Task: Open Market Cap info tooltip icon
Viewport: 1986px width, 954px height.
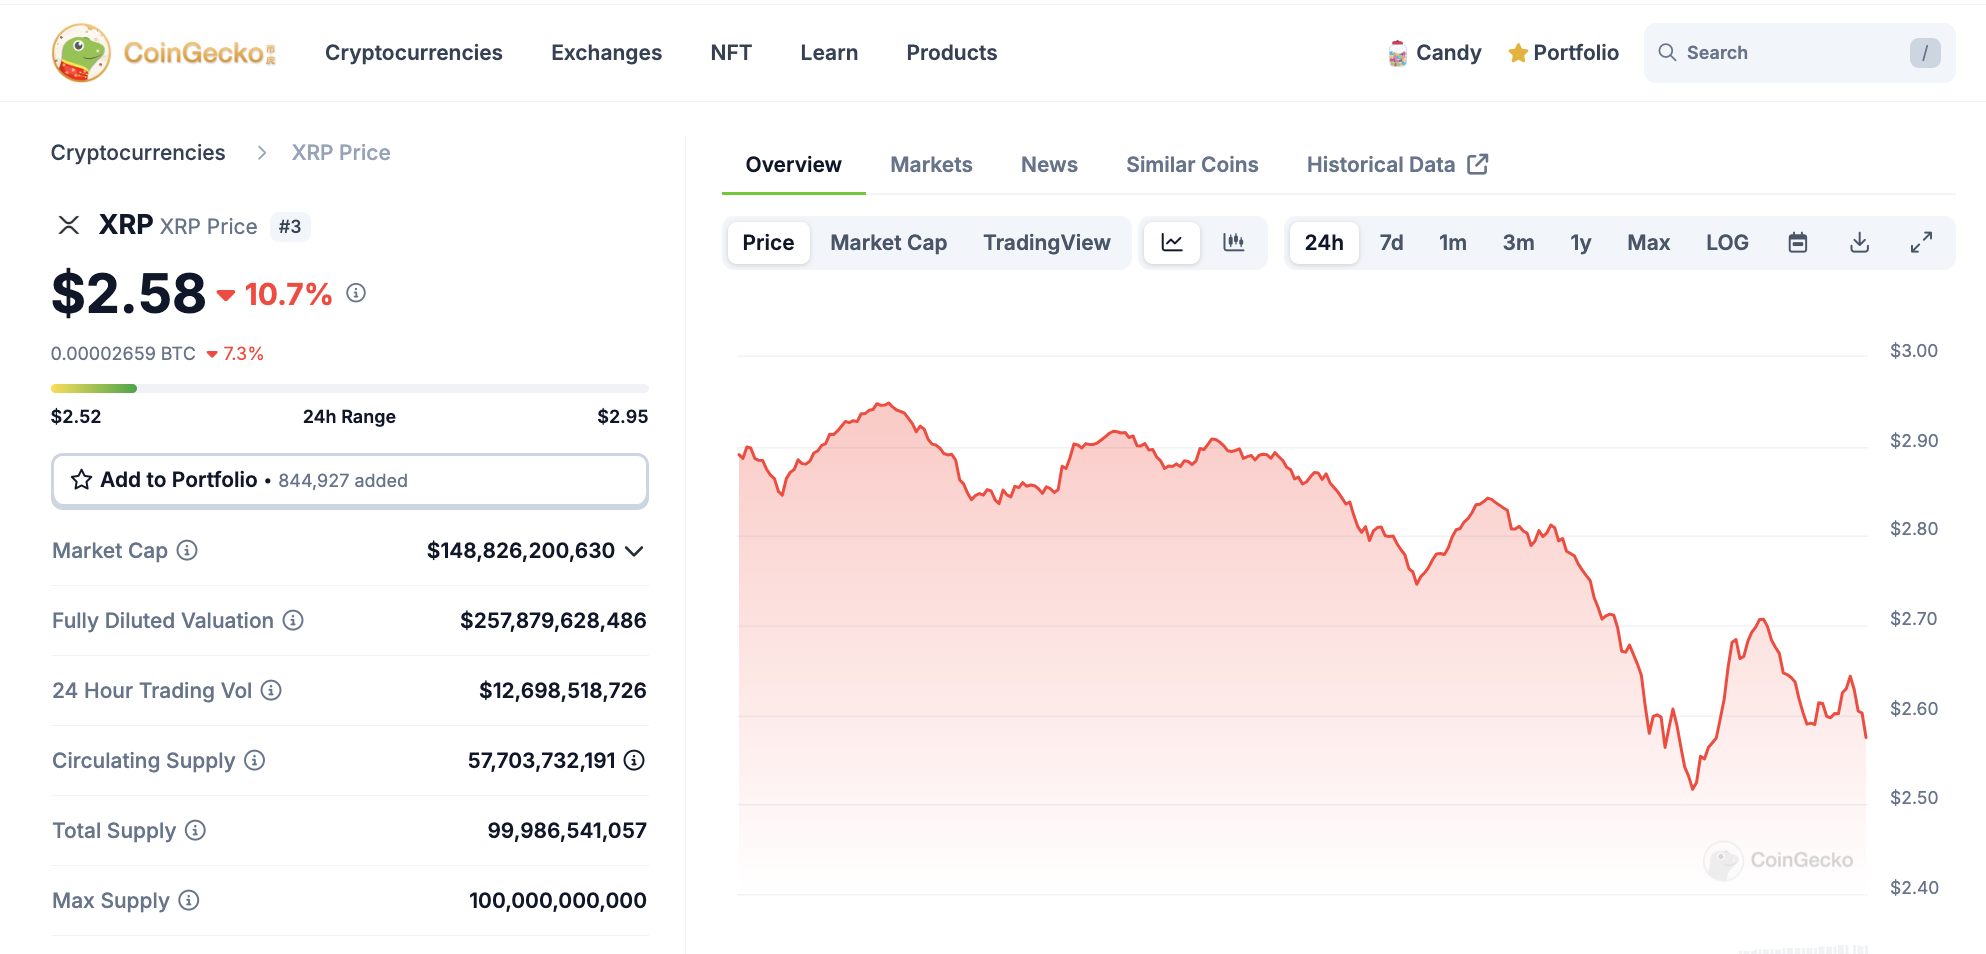Action: [187, 550]
